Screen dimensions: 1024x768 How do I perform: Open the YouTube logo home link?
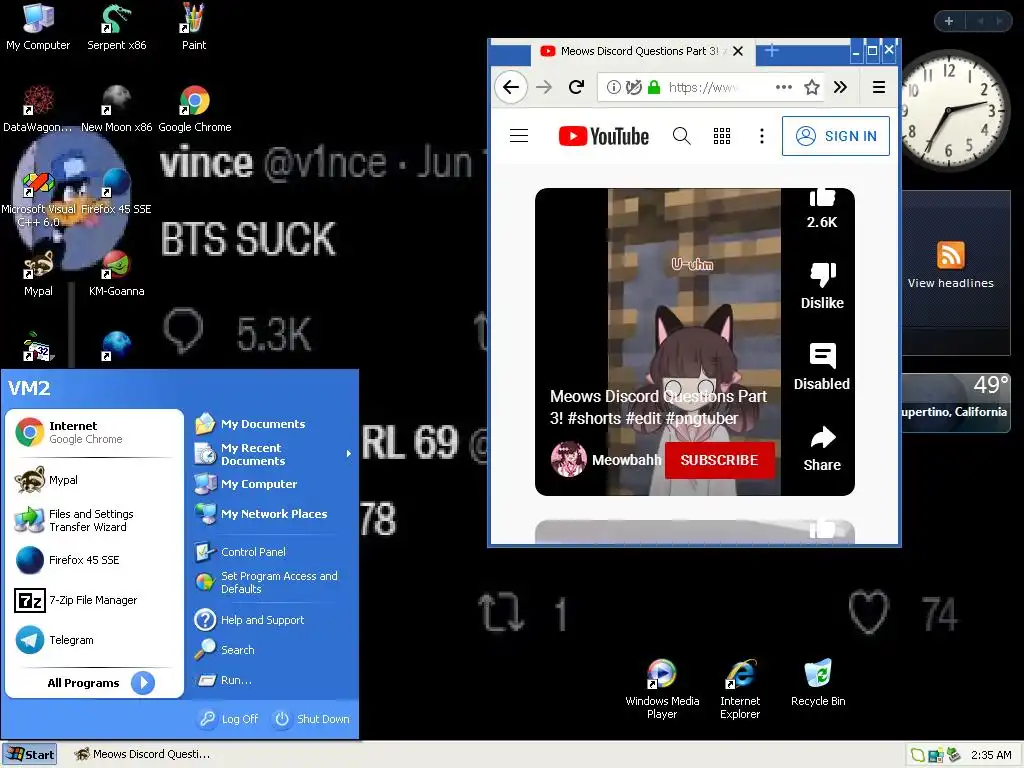tap(604, 136)
